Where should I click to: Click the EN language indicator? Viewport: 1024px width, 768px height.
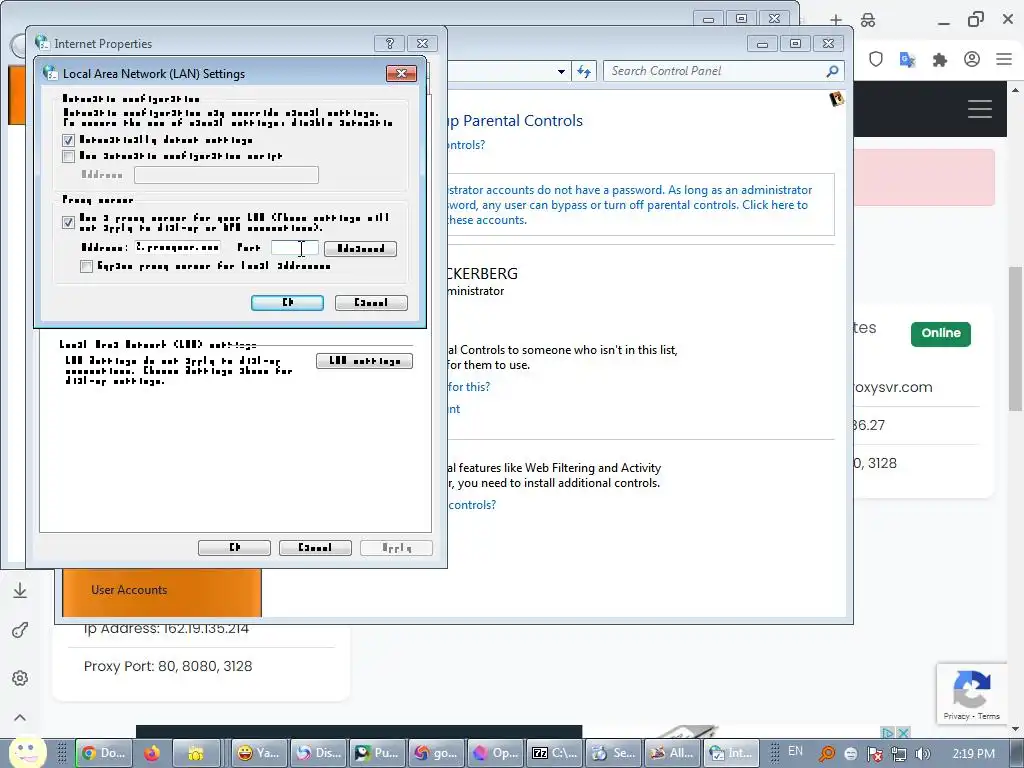pos(795,751)
